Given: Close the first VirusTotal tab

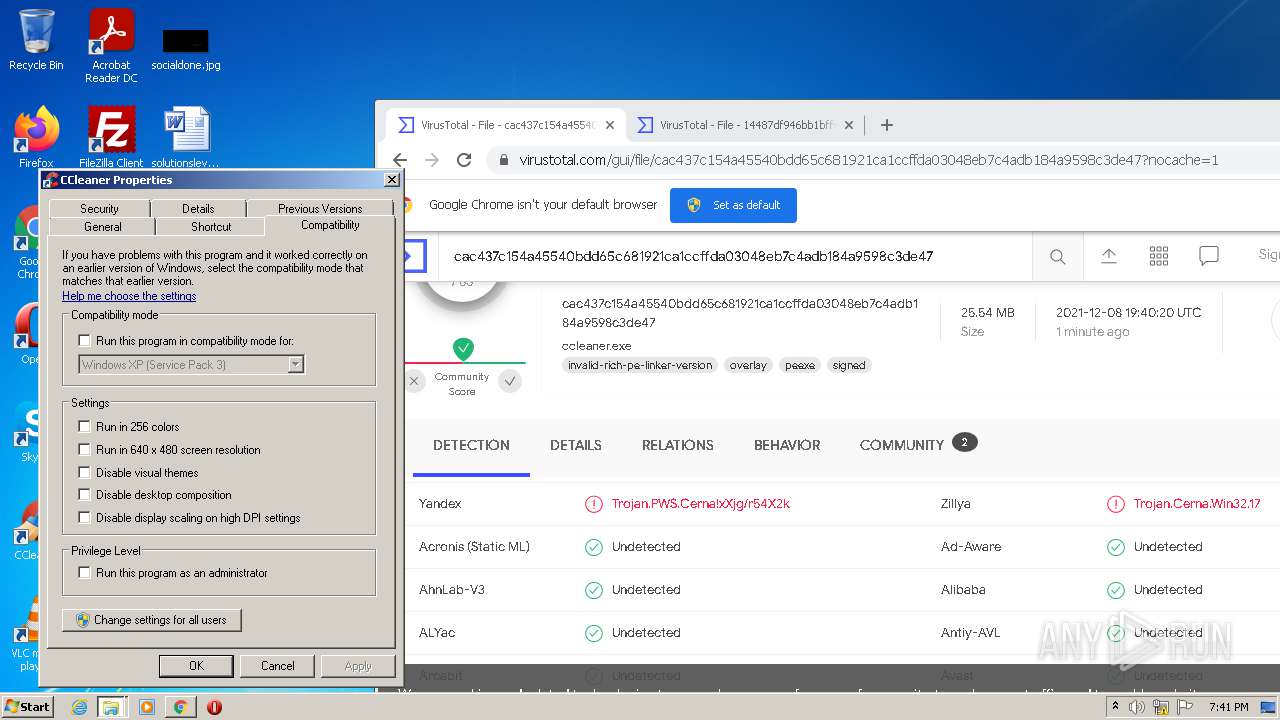Looking at the screenshot, I should pos(610,125).
